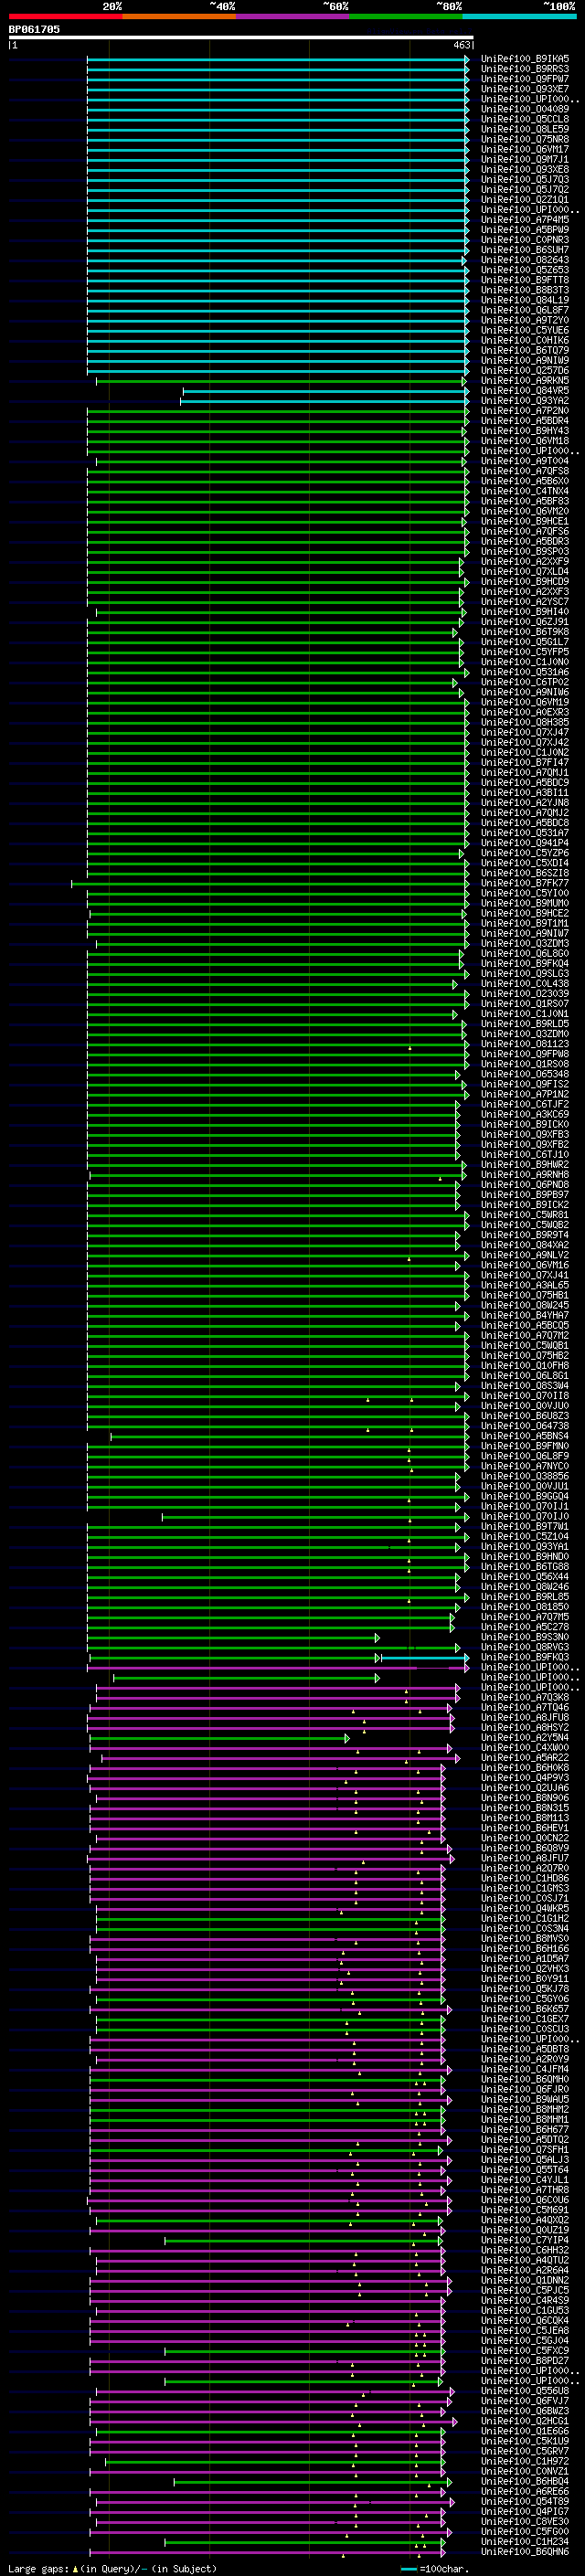Select the BP061705 query label
Image resolution: width=585 pixels, height=2576 pixels.
coord(34,29)
